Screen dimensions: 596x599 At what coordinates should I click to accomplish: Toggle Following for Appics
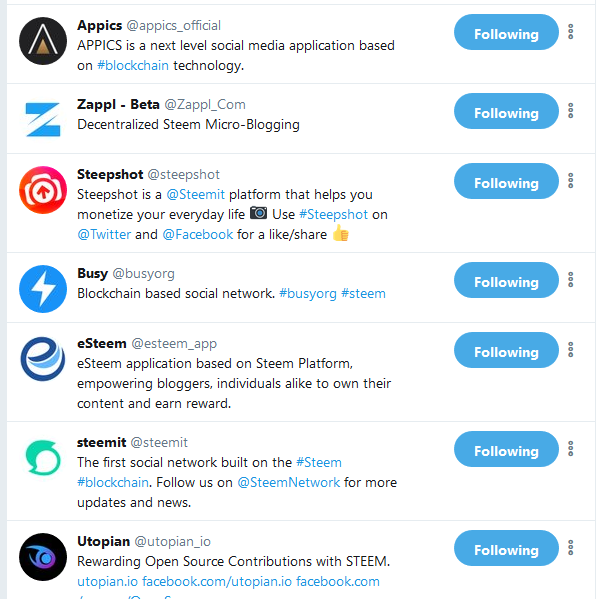(506, 32)
